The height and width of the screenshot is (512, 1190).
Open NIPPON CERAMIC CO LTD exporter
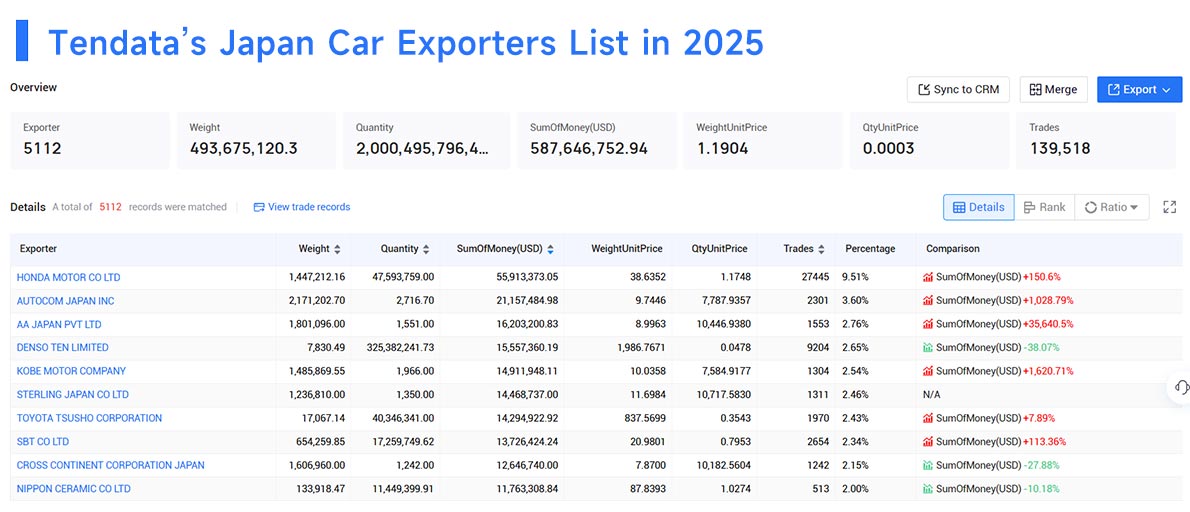point(74,488)
